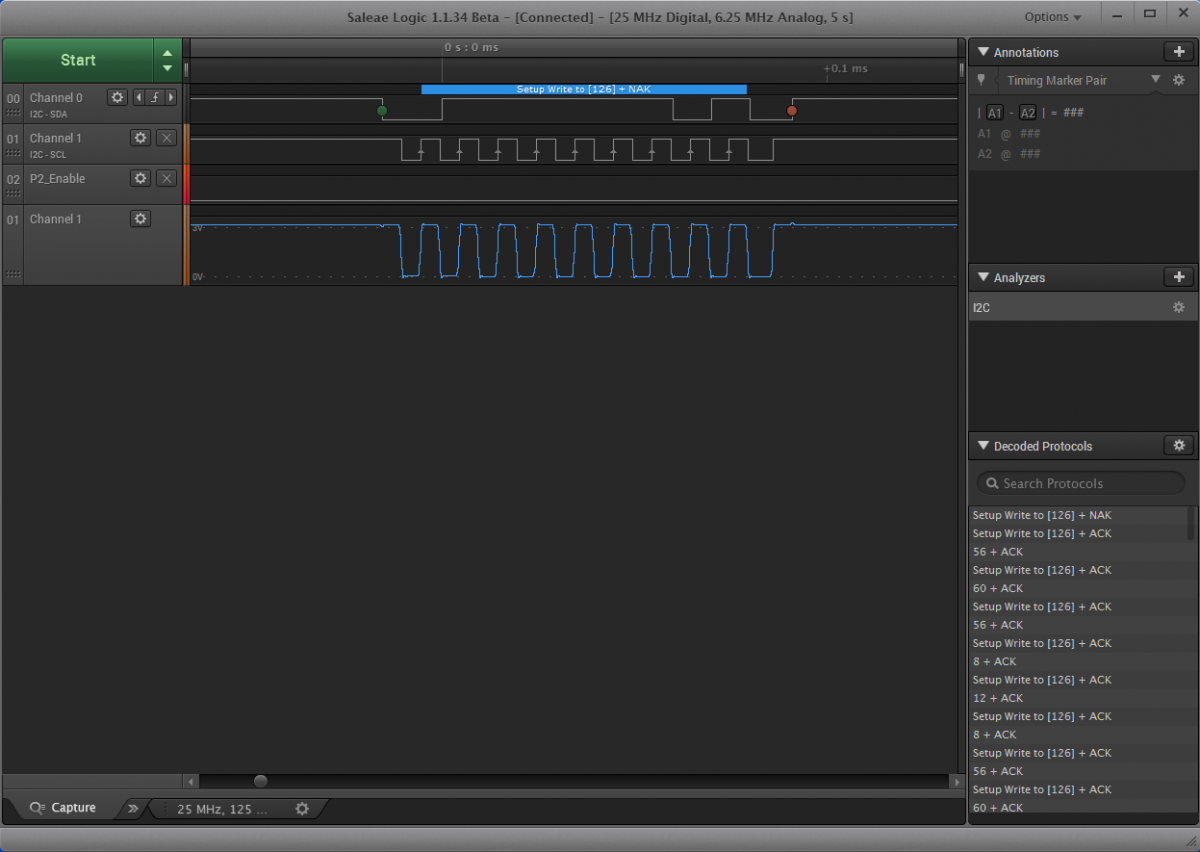This screenshot has height=852, width=1200.
Task: Open I2C analyzer settings gear
Action: click(x=1179, y=307)
